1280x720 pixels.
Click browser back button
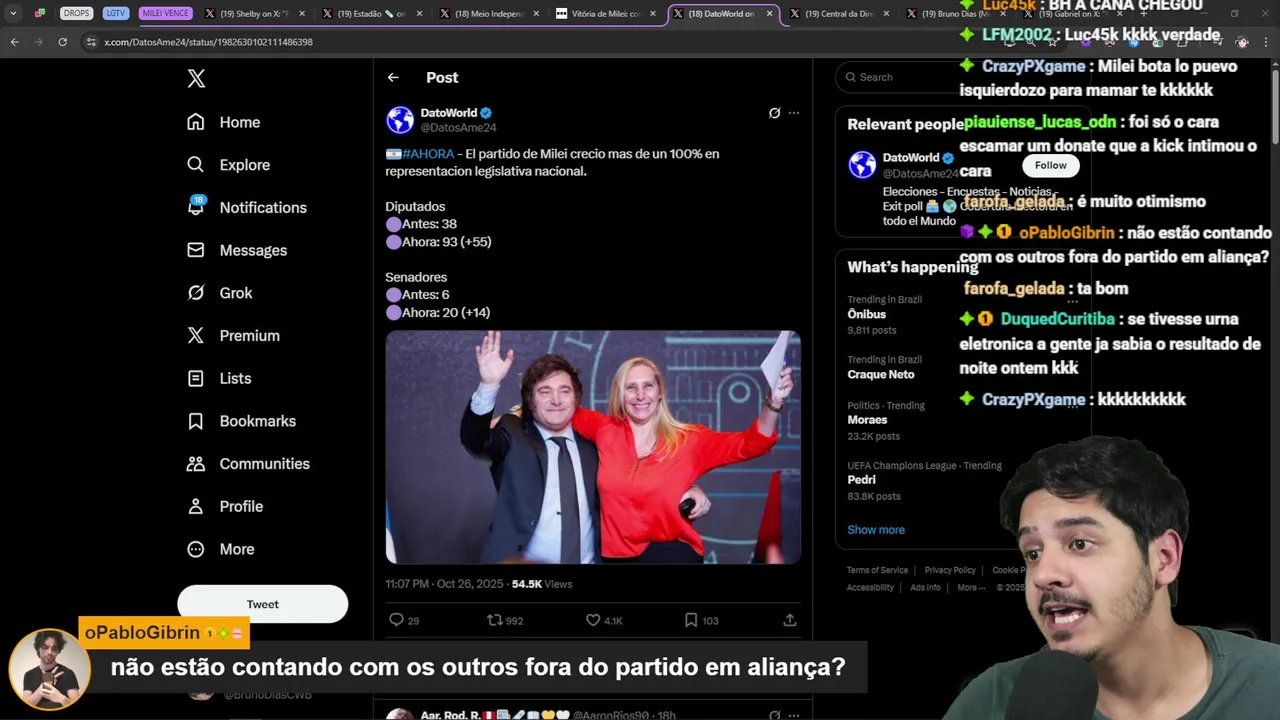[x=14, y=42]
